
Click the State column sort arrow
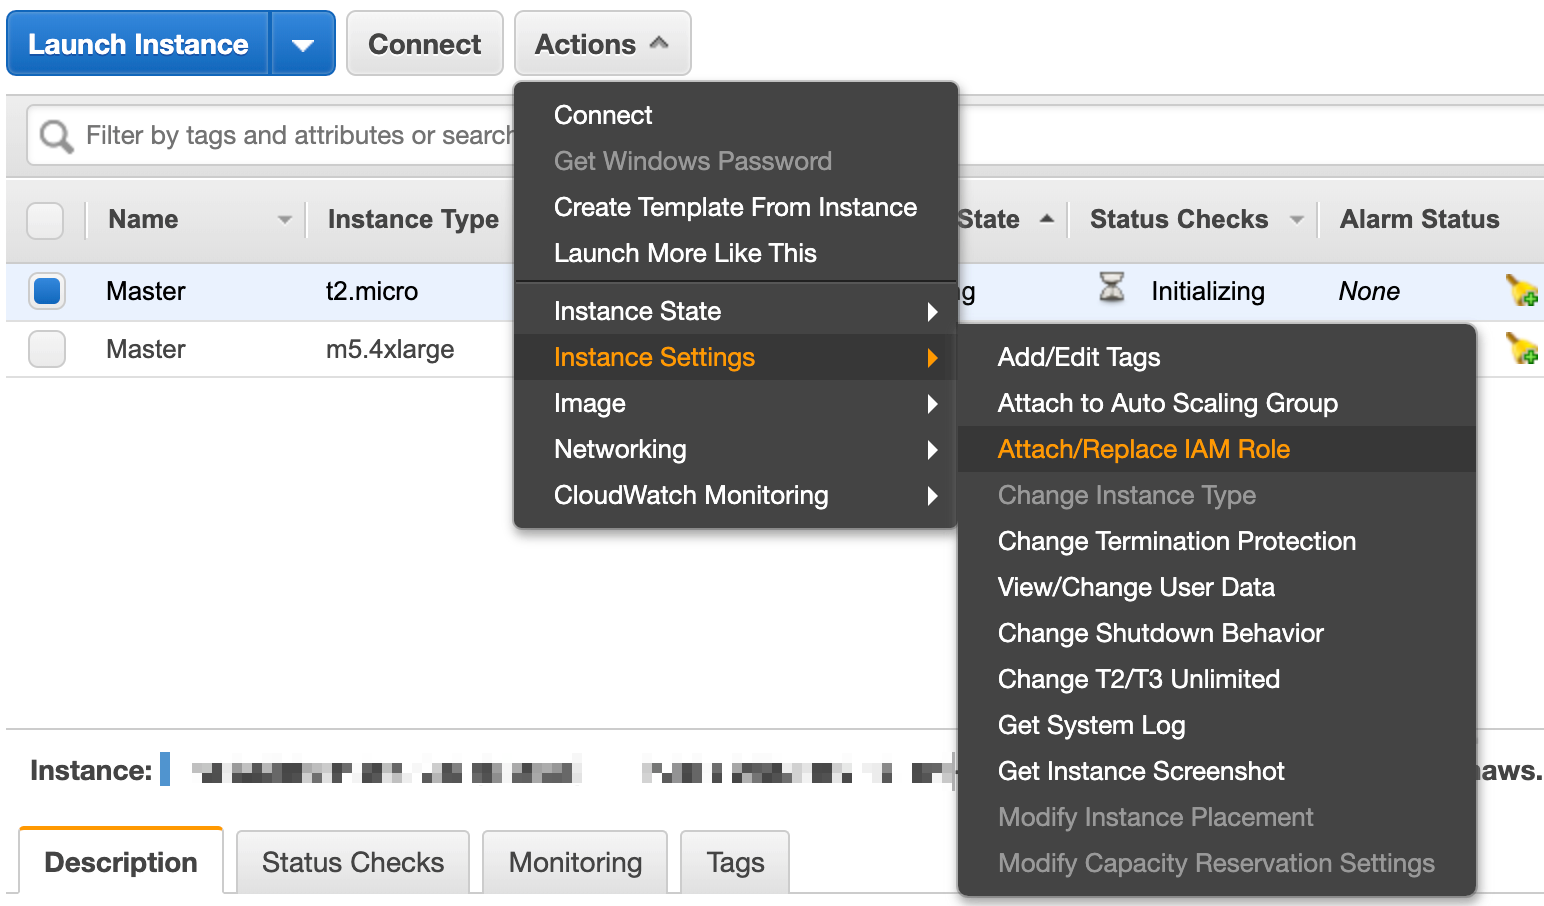tap(1047, 219)
